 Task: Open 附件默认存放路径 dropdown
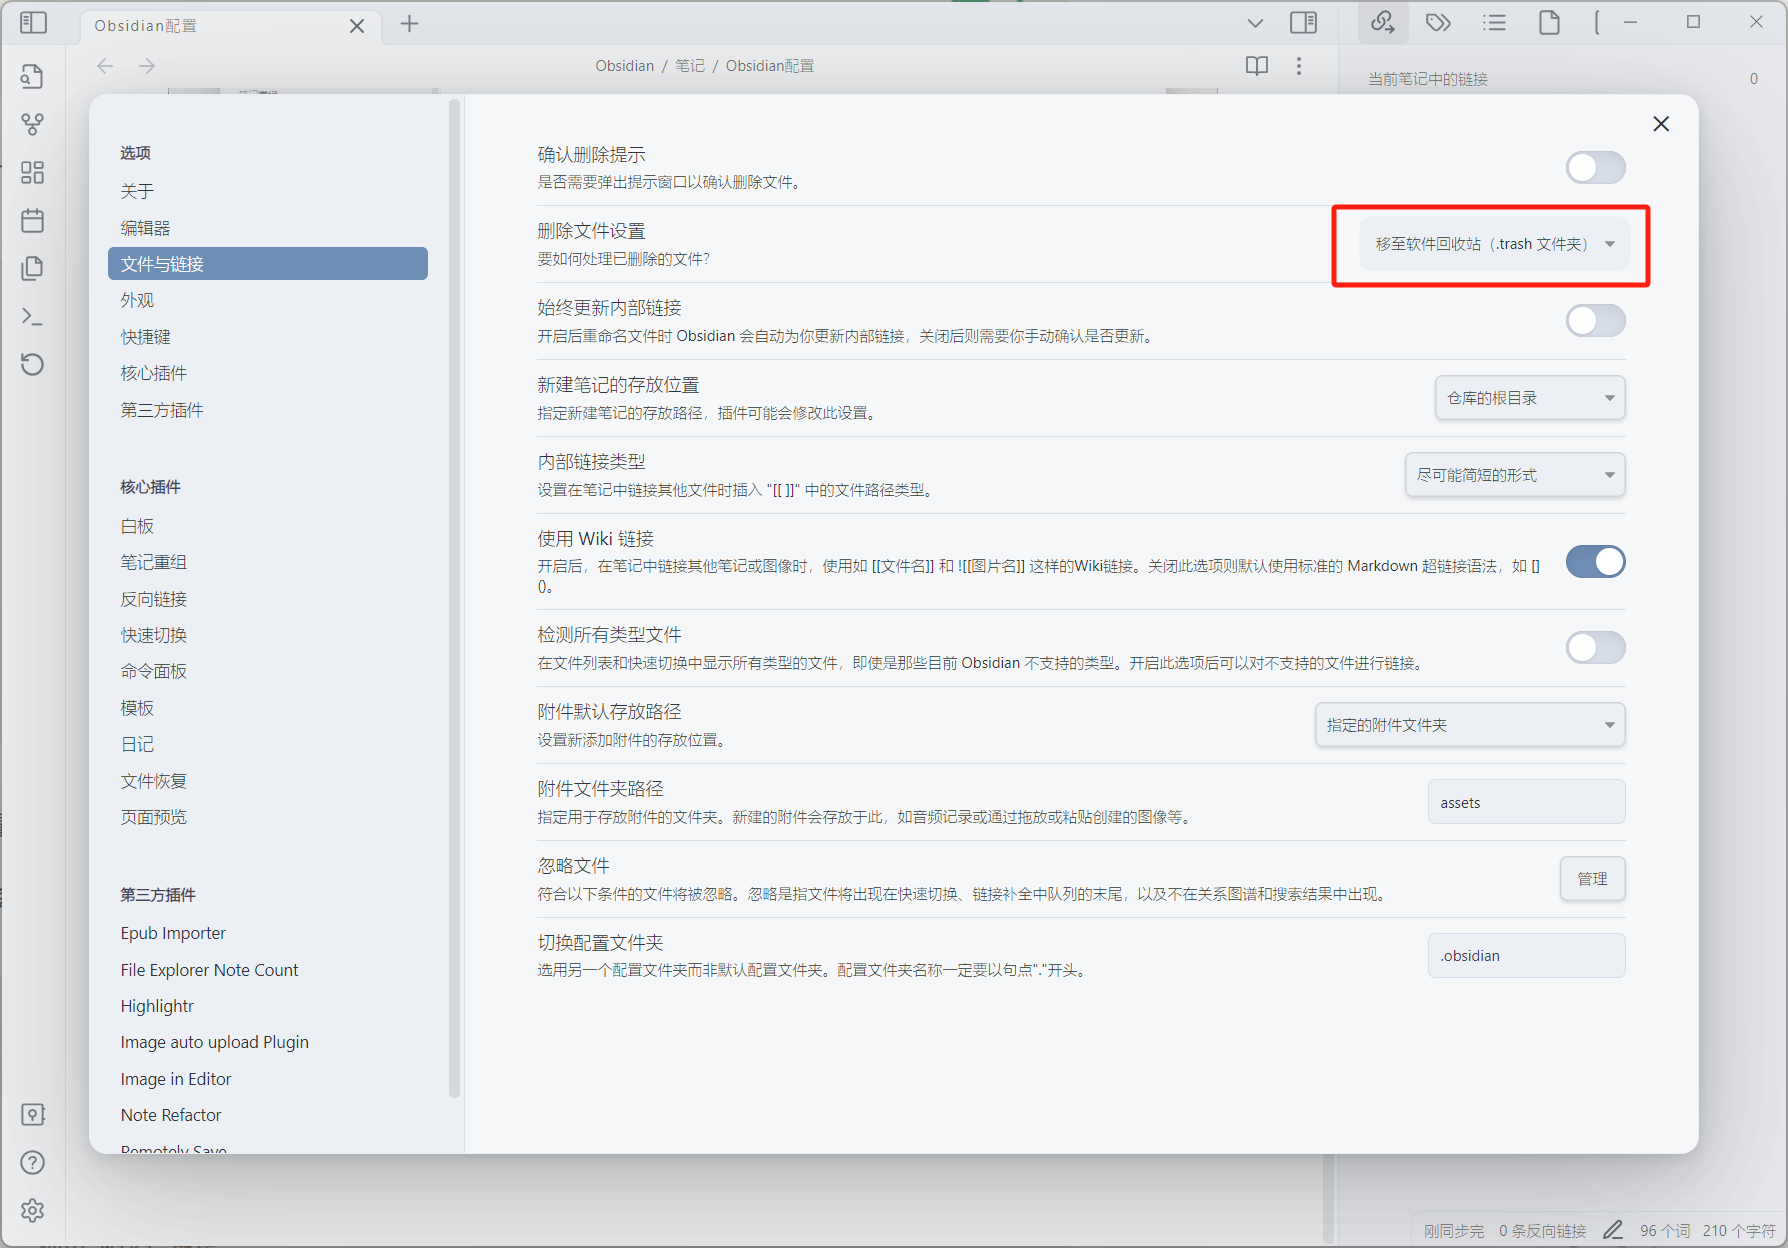tap(1470, 725)
